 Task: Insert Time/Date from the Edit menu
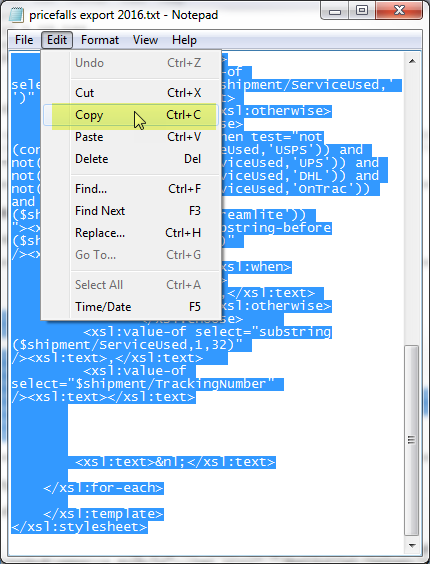pos(131,307)
